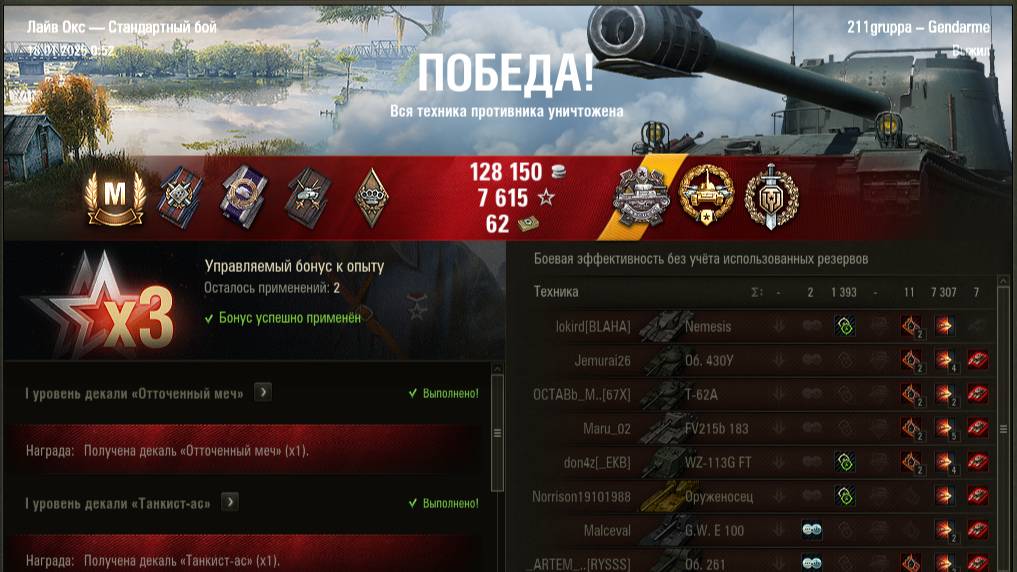
Task: Open player Jemurai26 name link
Action: coord(602,361)
